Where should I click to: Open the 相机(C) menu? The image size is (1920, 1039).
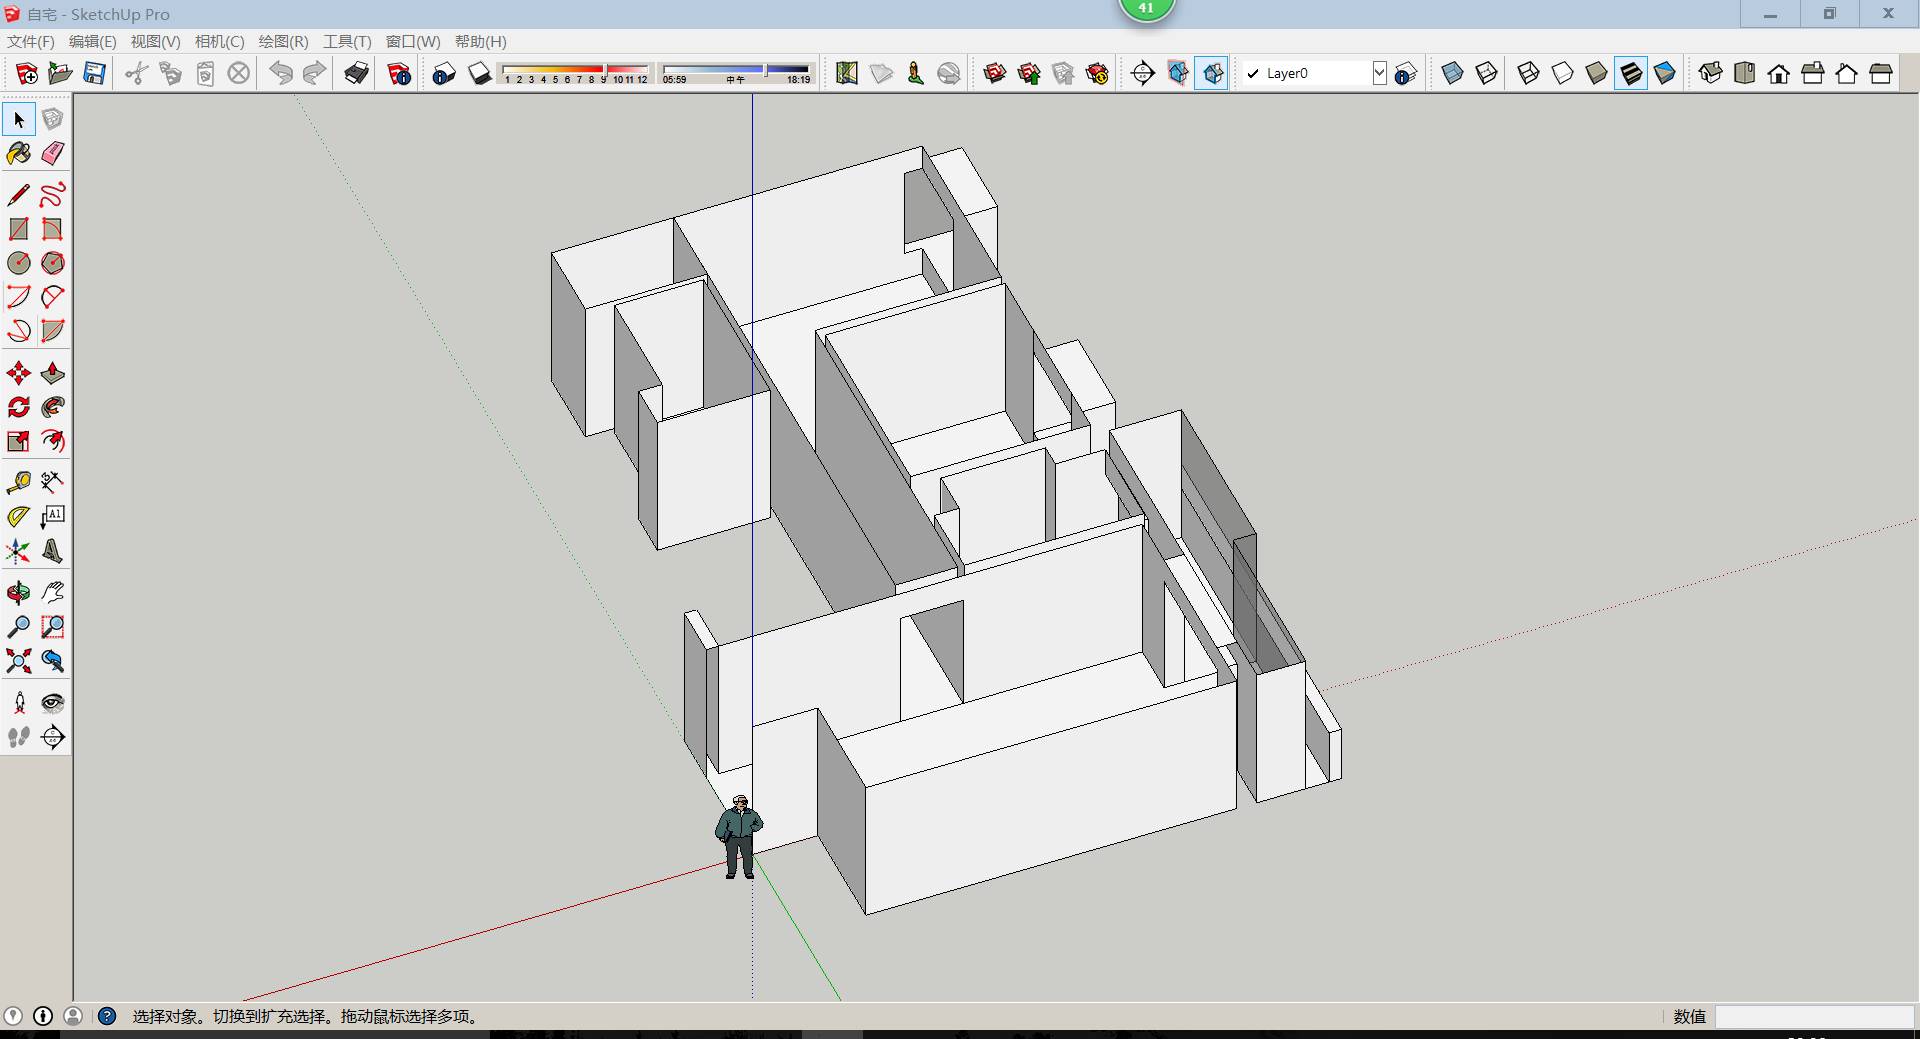point(219,41)
